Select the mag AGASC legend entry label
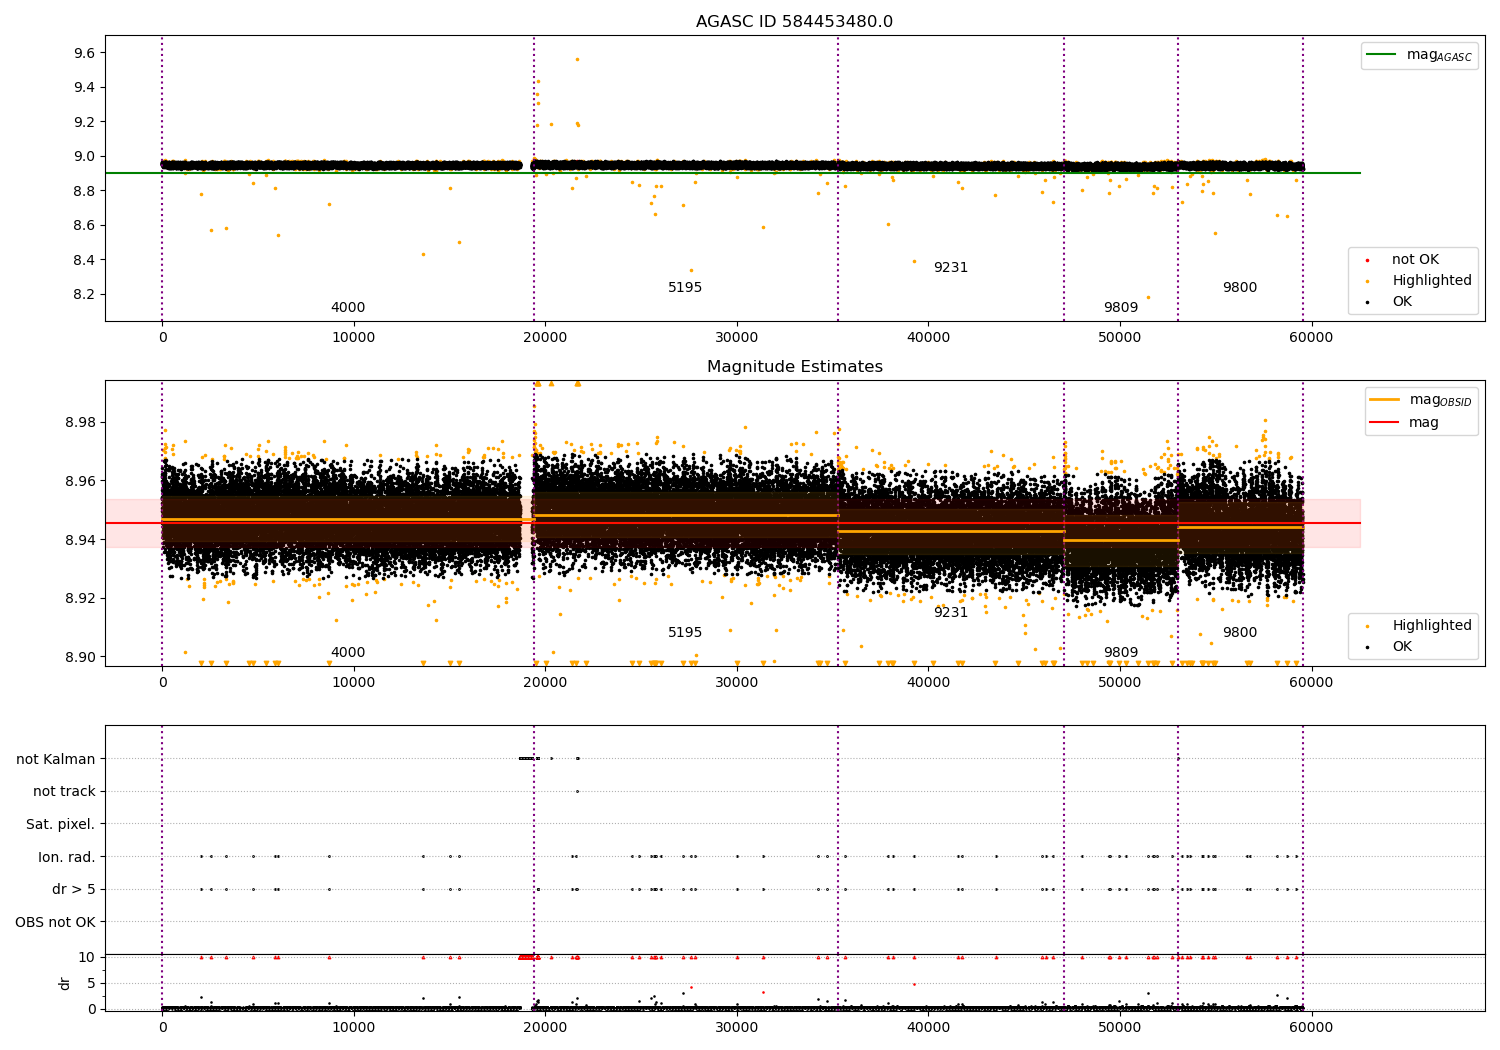The height and width of the screenshot is (1050, 1500). pos(1439,55)
